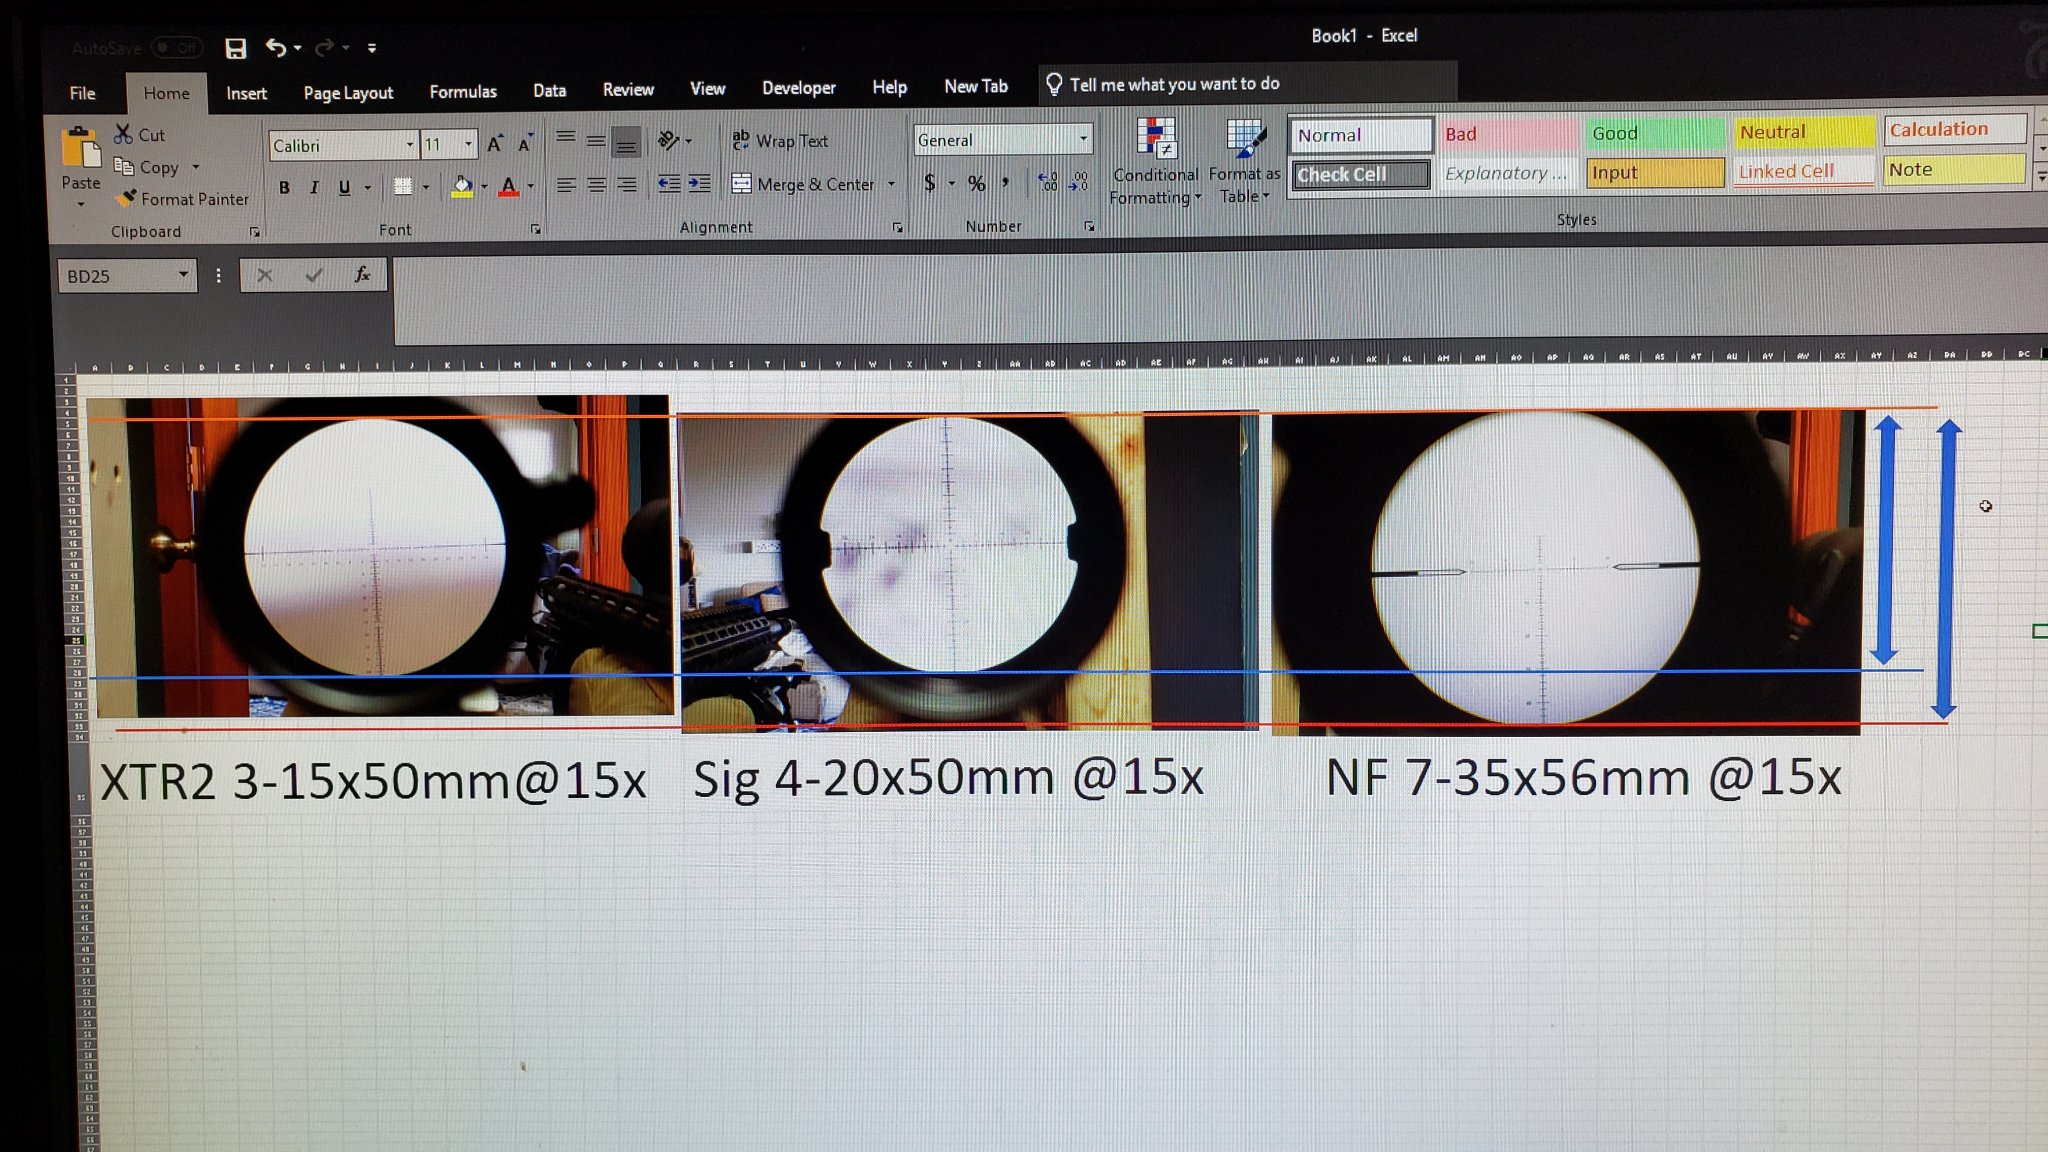The image size is (2048, 1152).
Task: Click the Borders icon
Action: tap(403, 186)
